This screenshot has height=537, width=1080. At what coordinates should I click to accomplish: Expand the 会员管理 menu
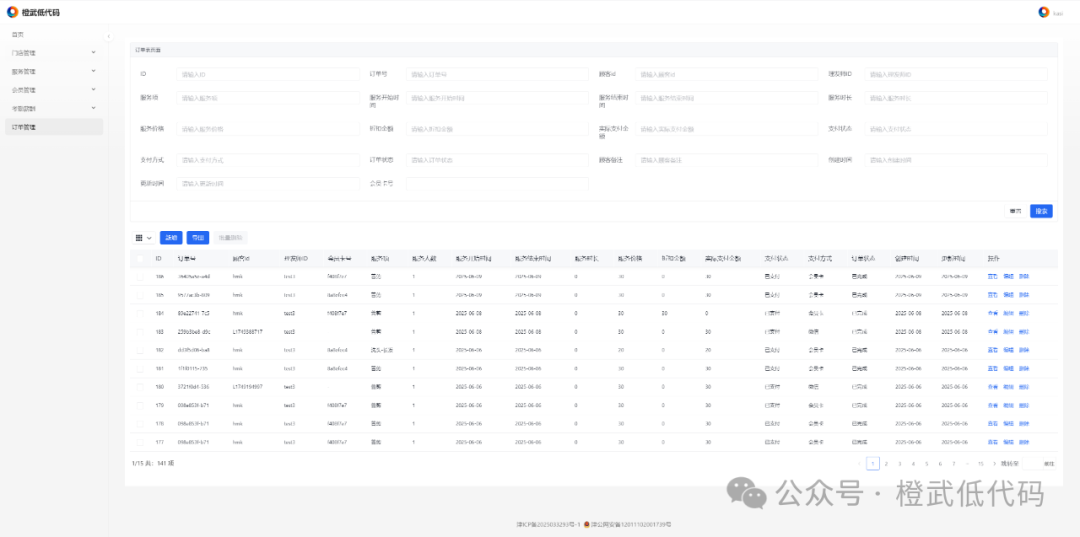point(54,90)
